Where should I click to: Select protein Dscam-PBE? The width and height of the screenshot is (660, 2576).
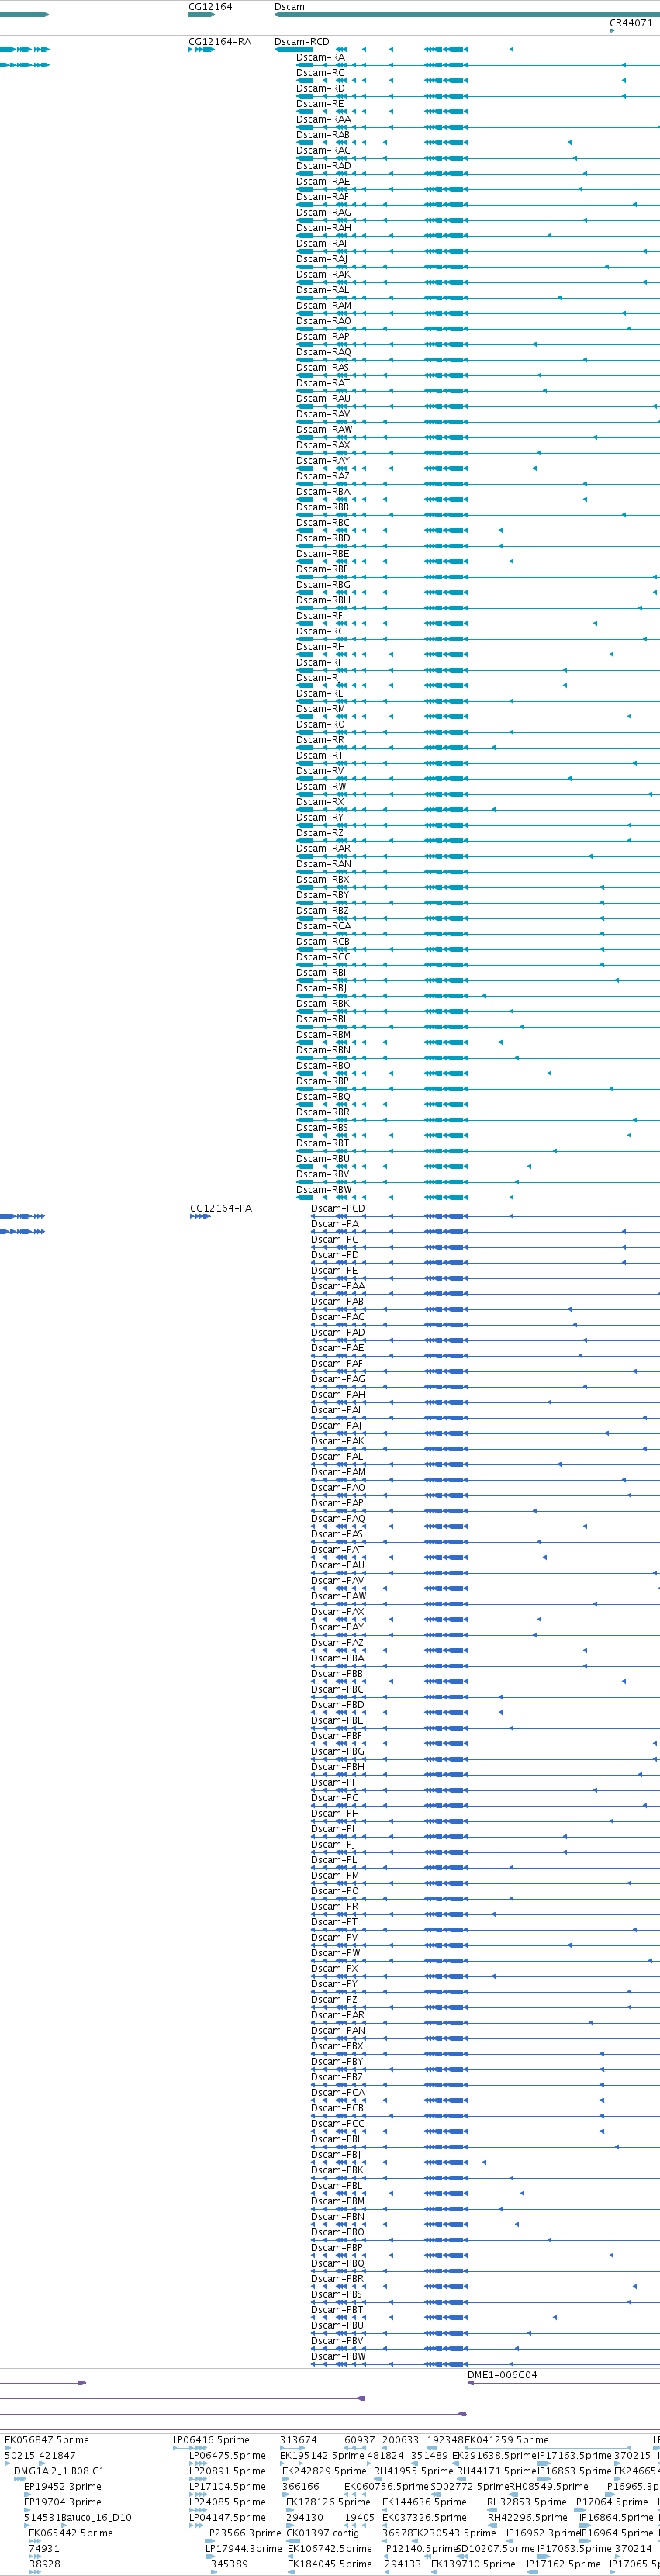(x=337, y=1720)
